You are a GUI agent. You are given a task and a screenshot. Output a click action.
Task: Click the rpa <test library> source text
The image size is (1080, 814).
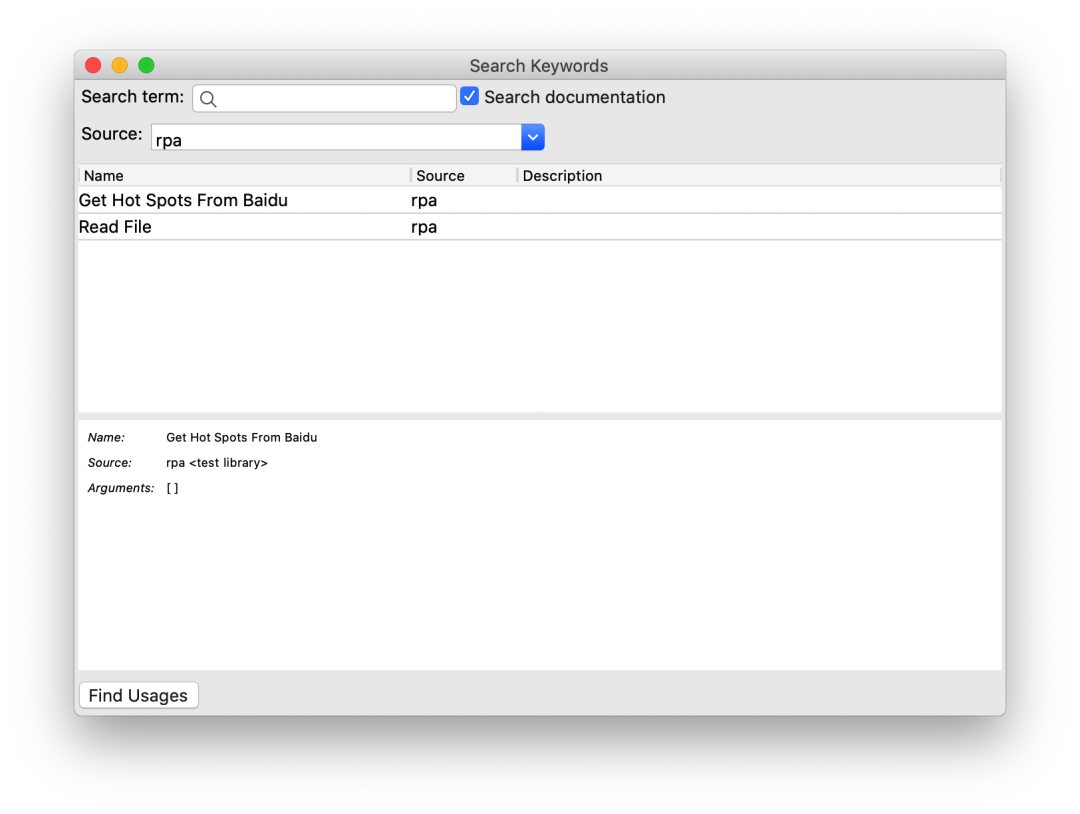click(217, 463)
